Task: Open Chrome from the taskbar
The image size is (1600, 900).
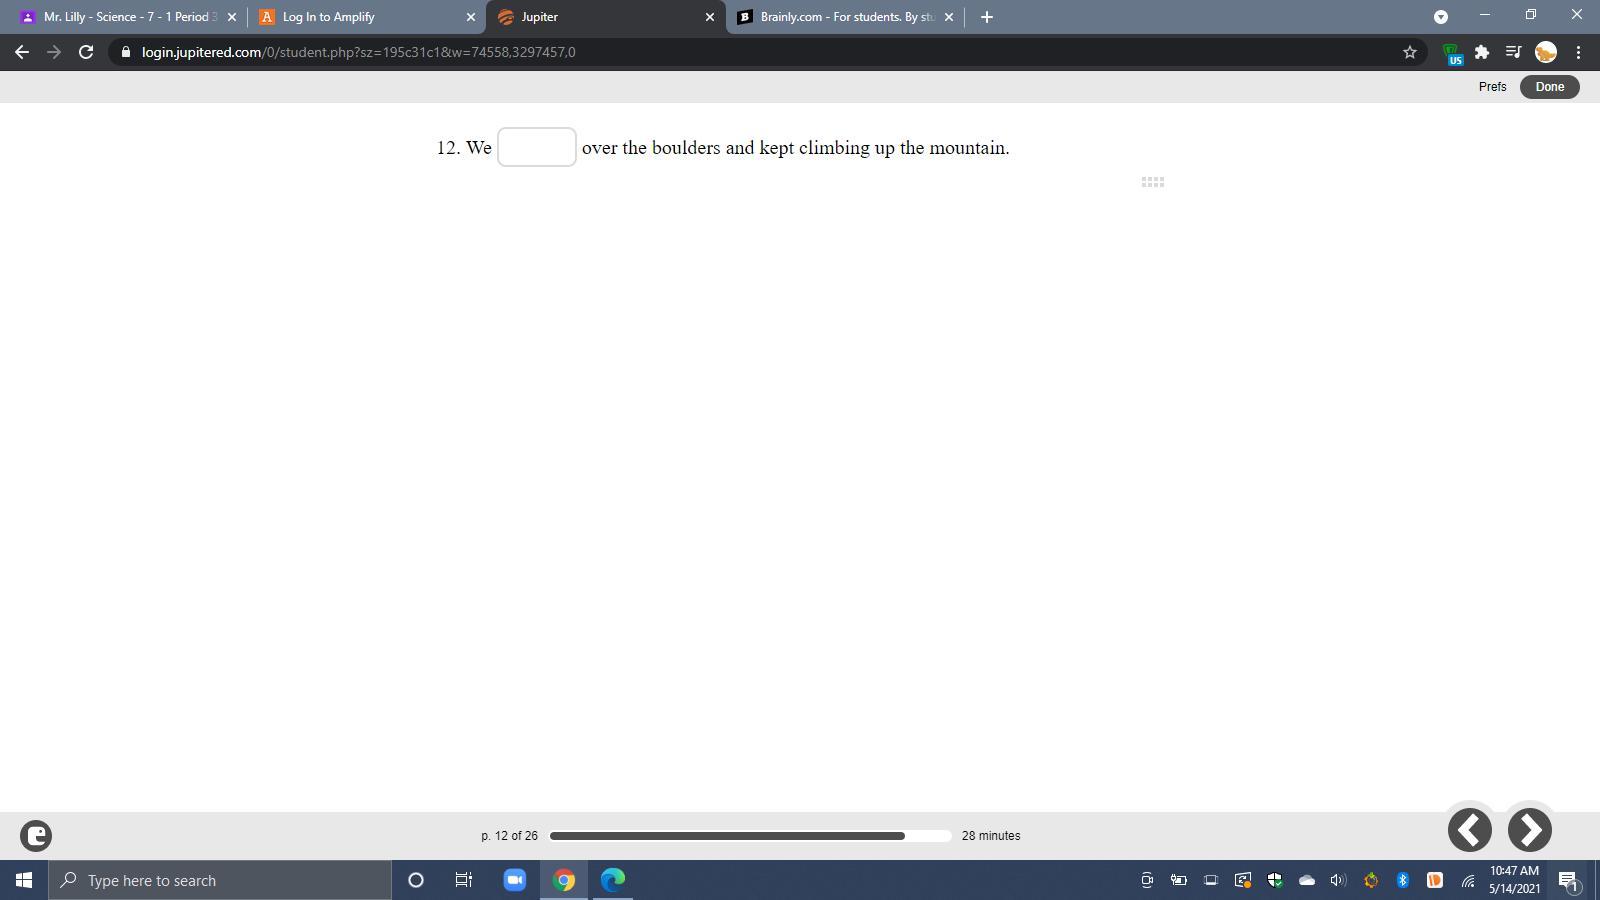Action: coord(565,880)
